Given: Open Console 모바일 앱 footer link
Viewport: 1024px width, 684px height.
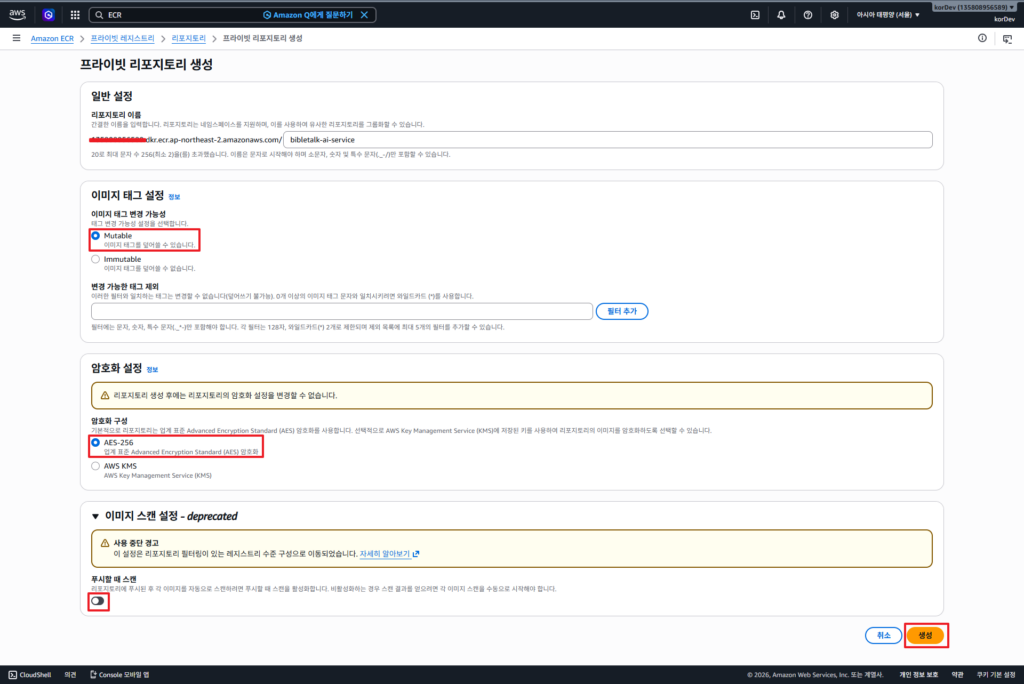Looking at the screenshot, I should pyautogui.click(x=120, y=675).
